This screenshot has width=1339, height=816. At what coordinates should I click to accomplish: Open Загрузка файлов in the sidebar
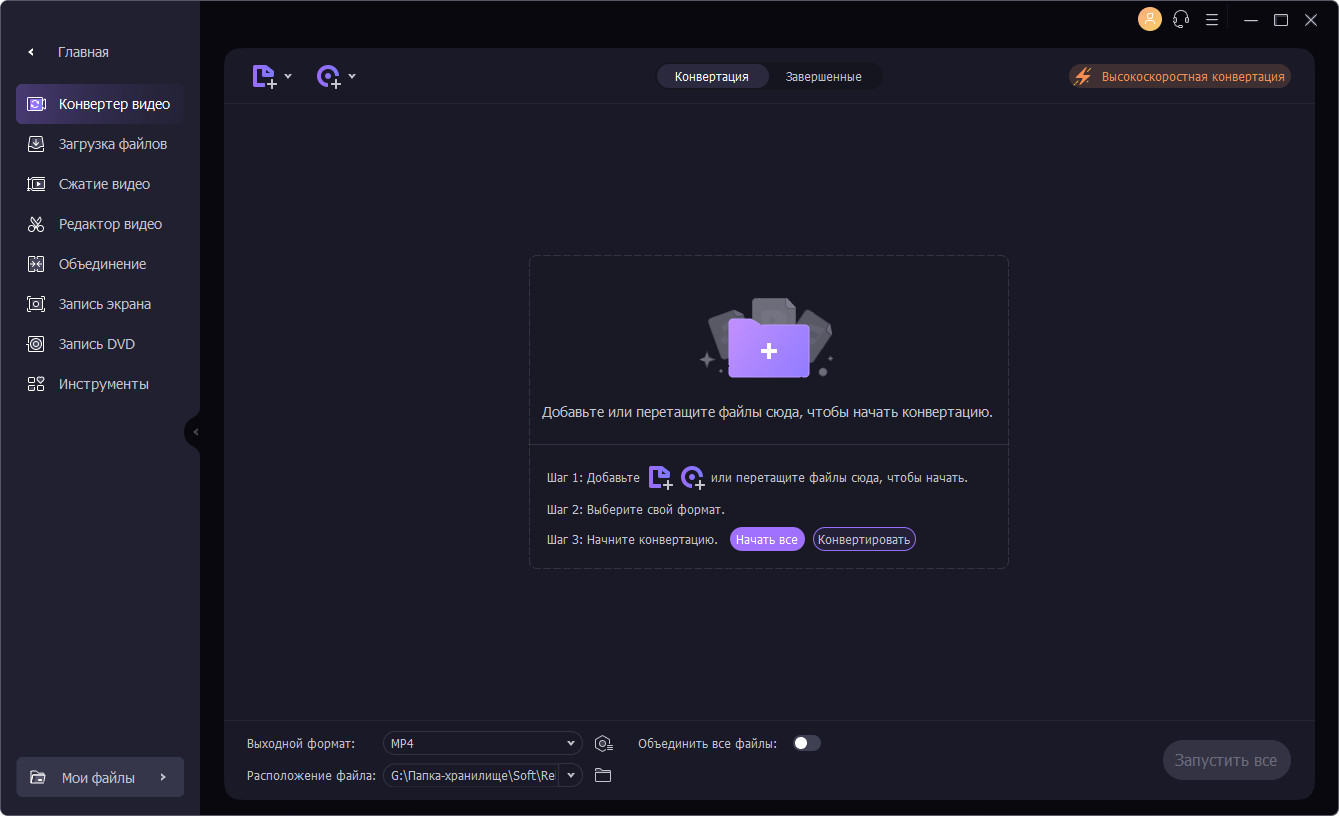[100, 144]
